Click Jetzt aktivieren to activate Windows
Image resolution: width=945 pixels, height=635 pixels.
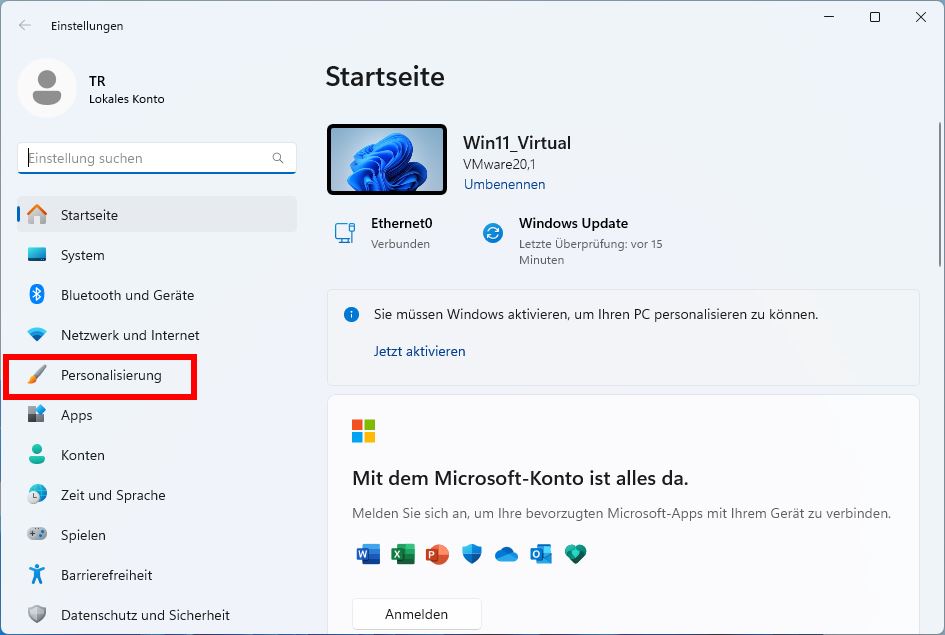(419, 351)
